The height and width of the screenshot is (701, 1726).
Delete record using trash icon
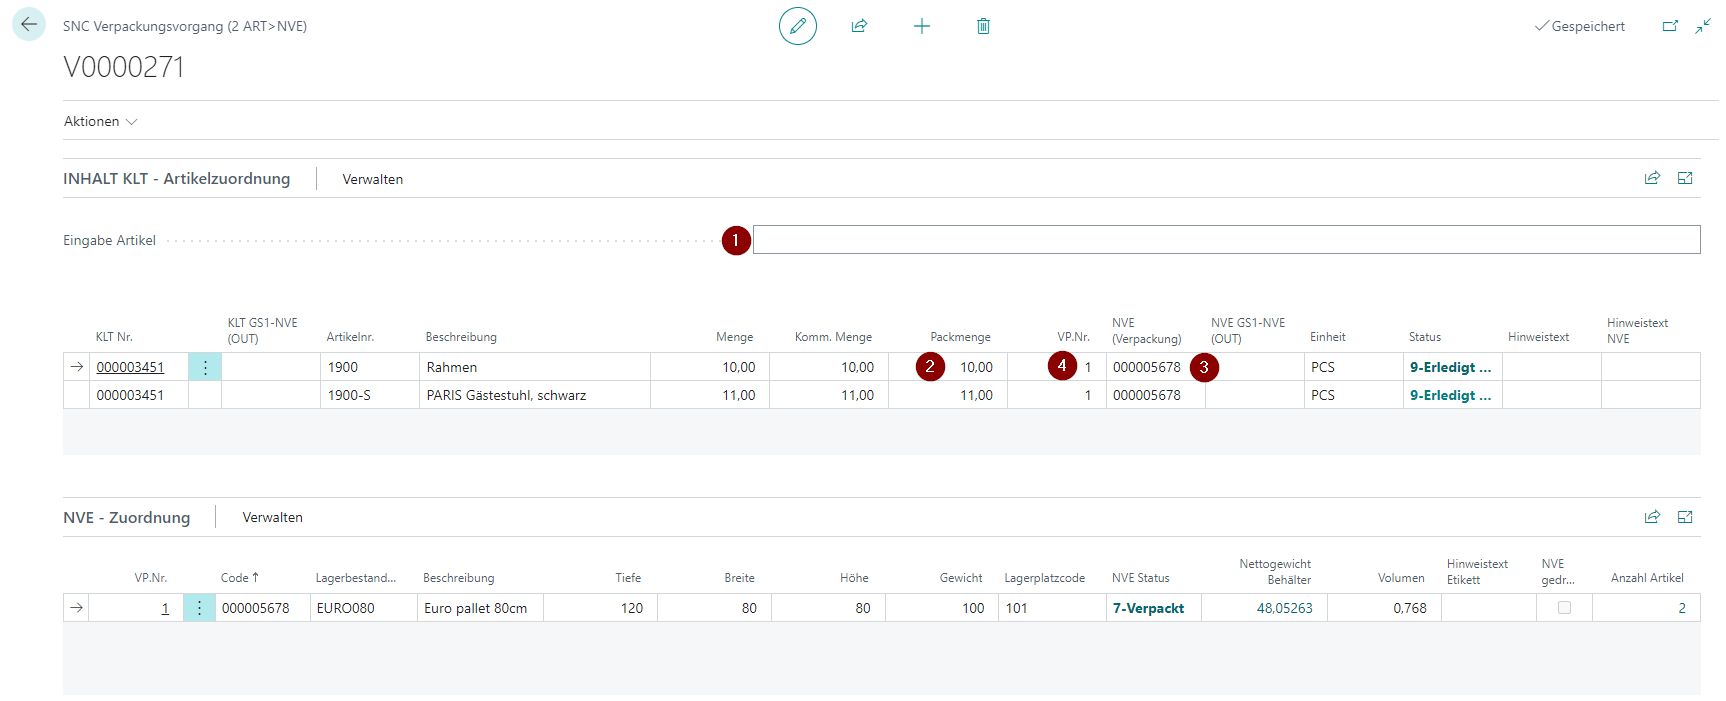[x=983, y=26]
